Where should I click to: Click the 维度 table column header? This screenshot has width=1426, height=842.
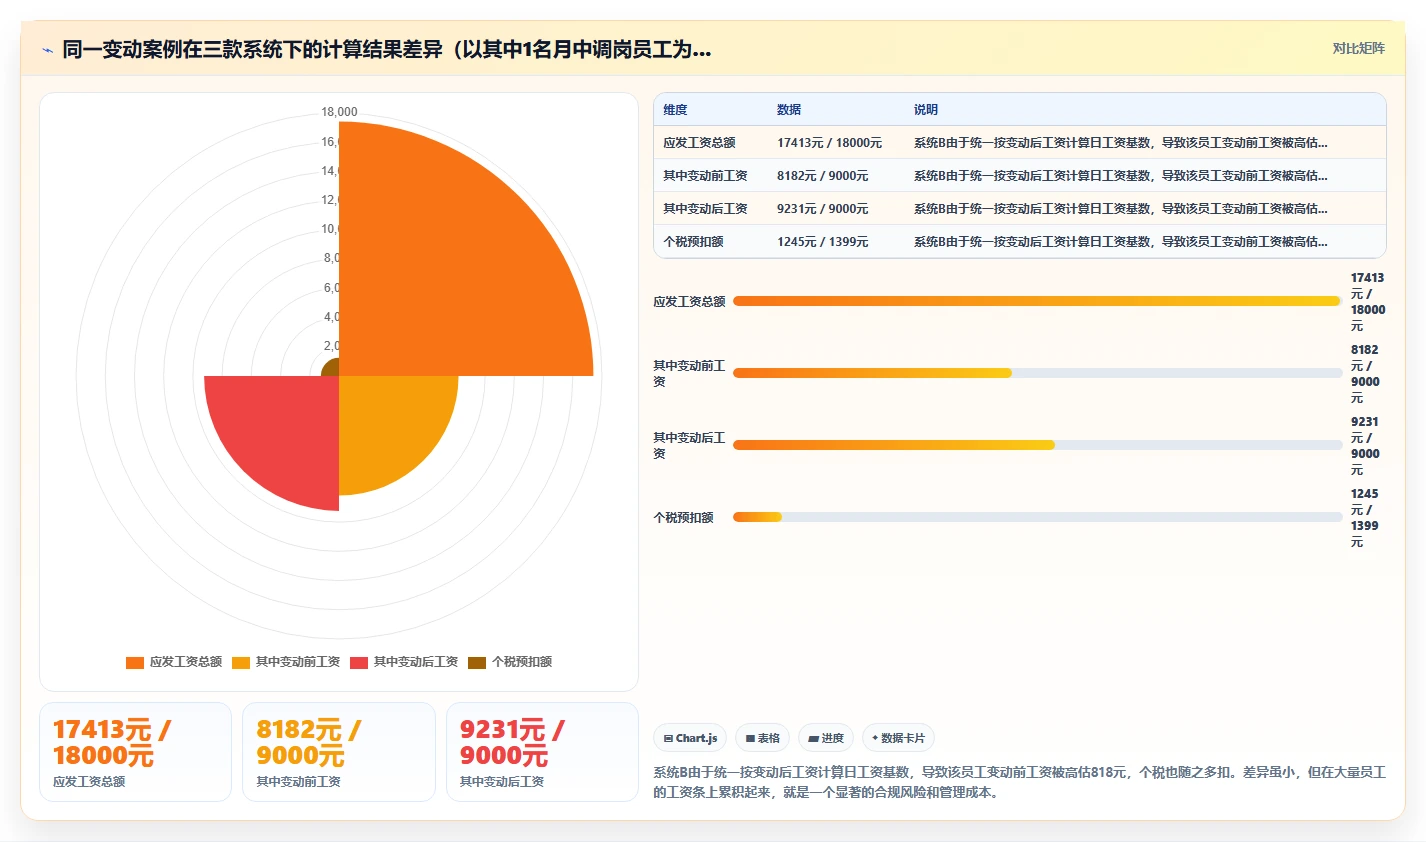tap(675, 110)
